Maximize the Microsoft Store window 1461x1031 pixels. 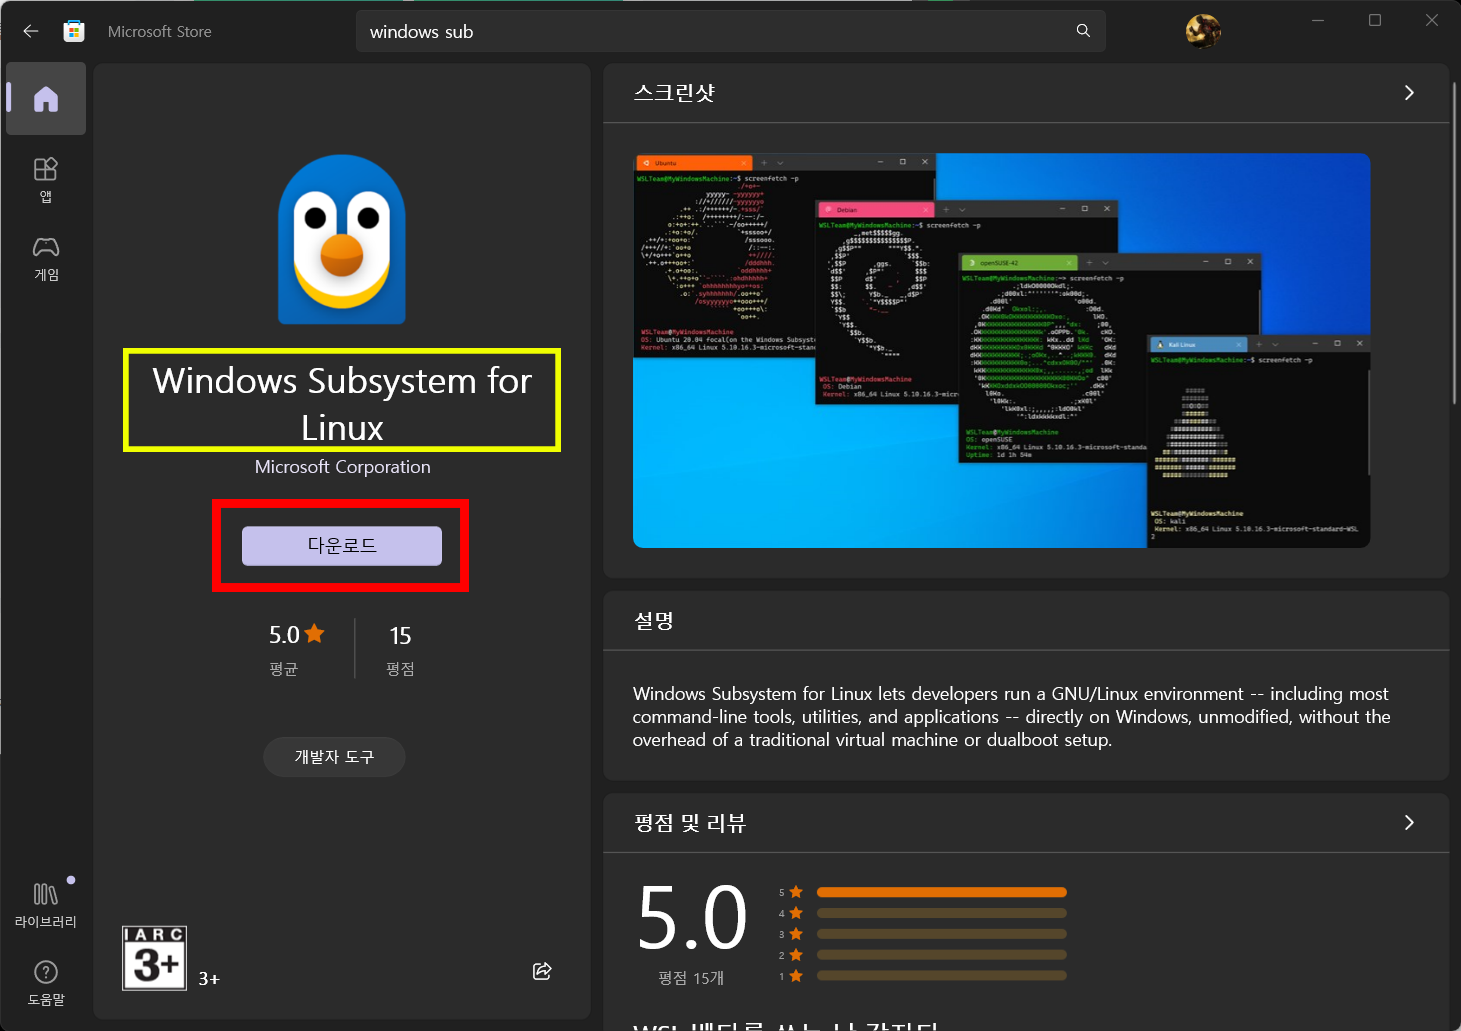(x=1375, y=20)
